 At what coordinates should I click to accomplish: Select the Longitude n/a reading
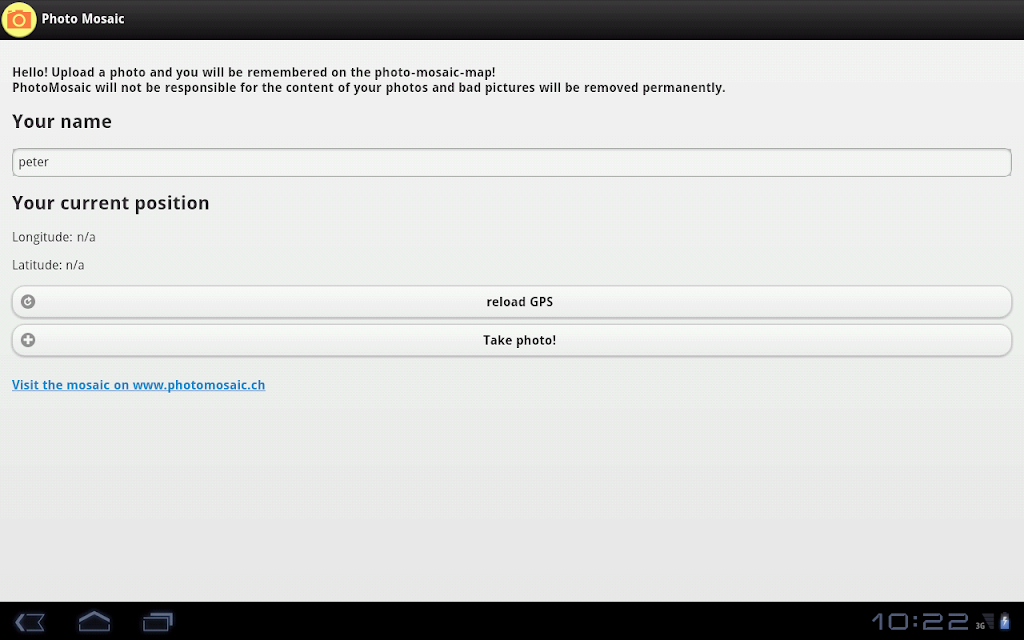(54, 237)
